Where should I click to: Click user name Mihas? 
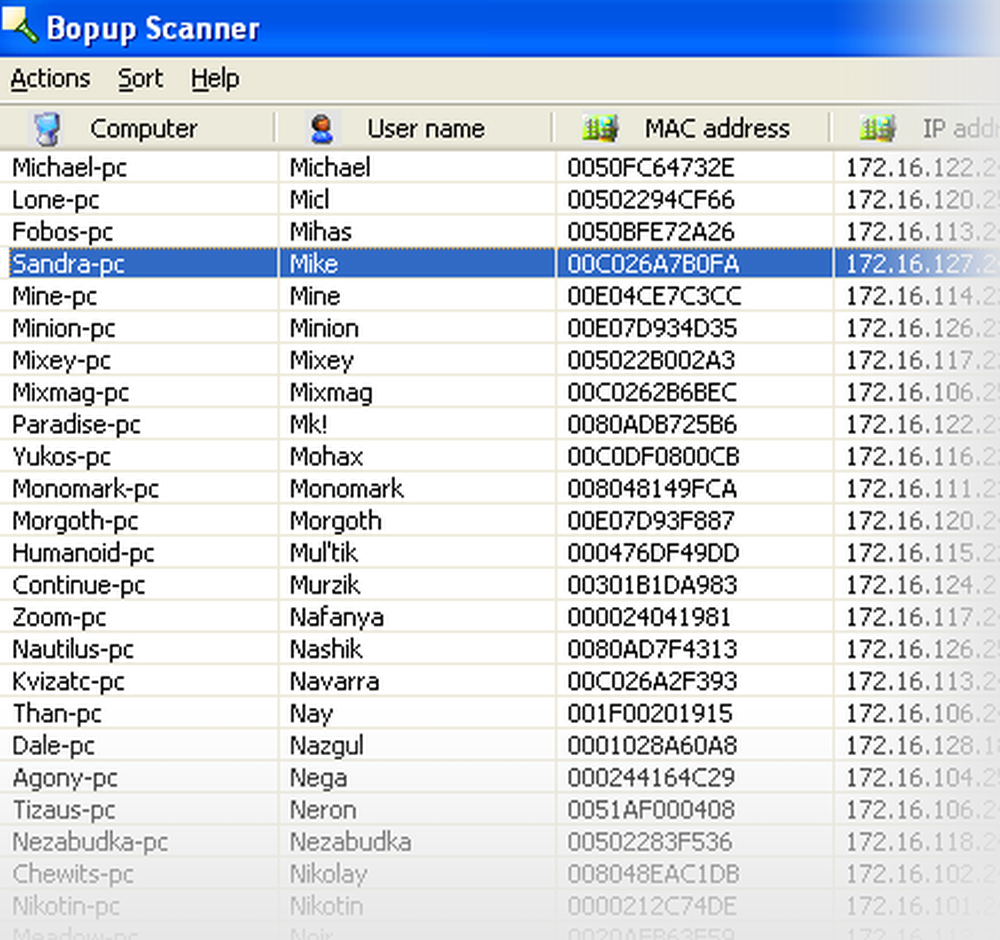(x=321, y=232)
